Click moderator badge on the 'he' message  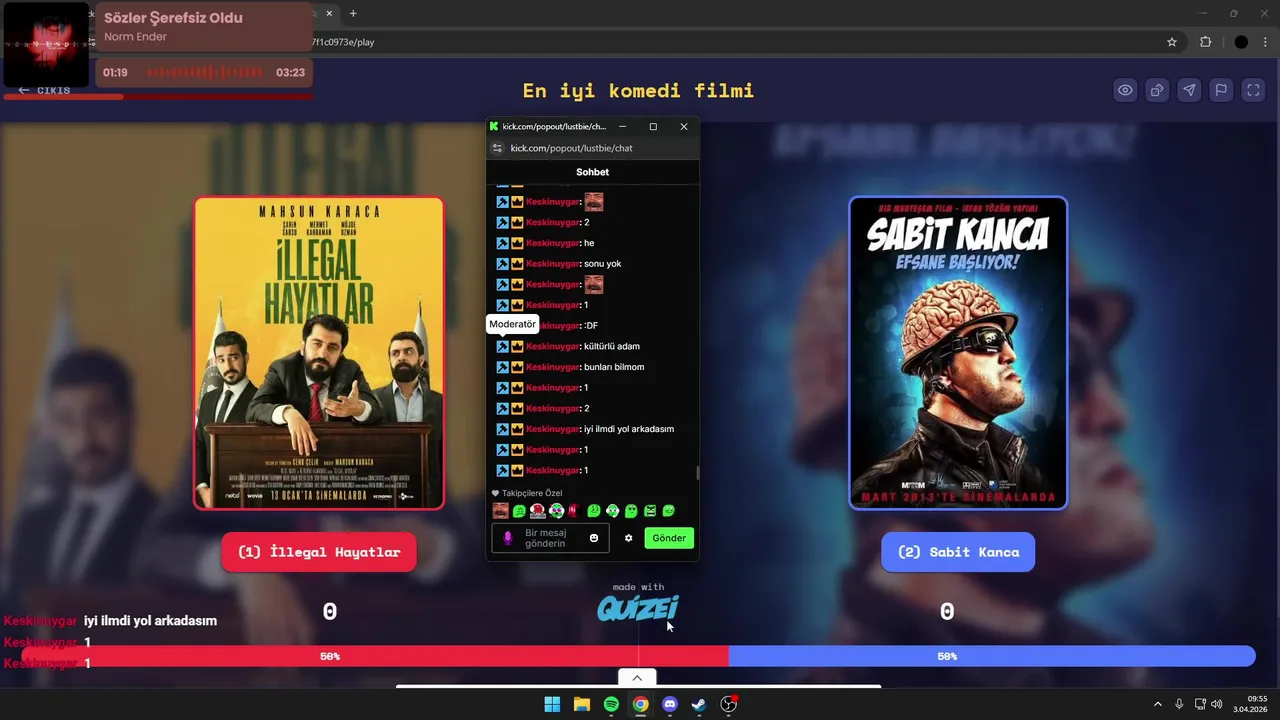503,243
